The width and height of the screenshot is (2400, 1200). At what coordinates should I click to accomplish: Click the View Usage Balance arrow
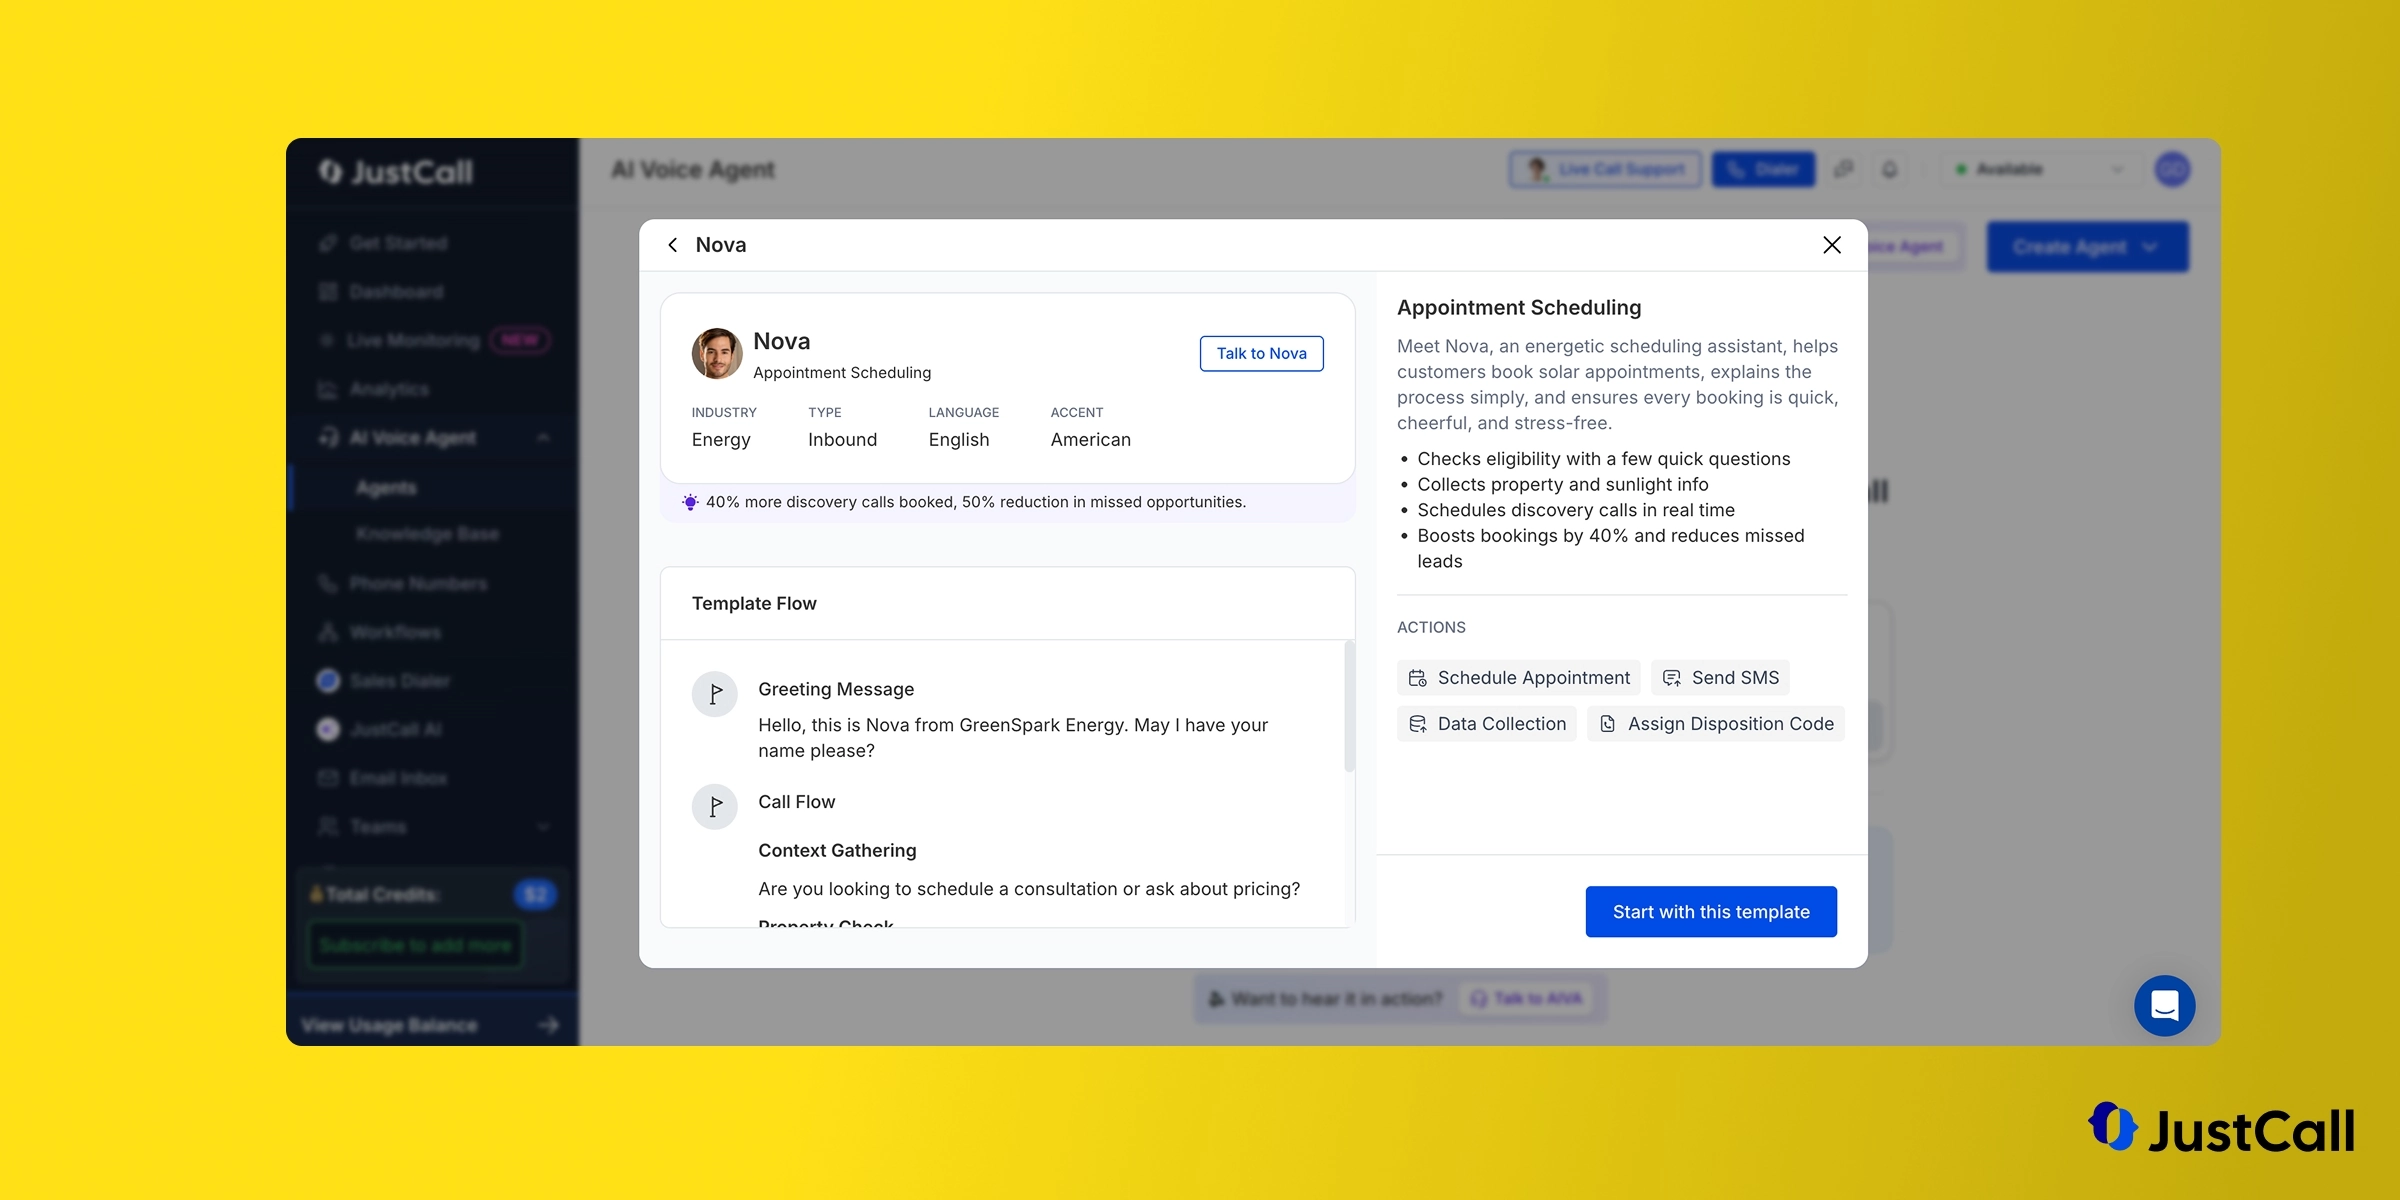[x=548, y=1025]
